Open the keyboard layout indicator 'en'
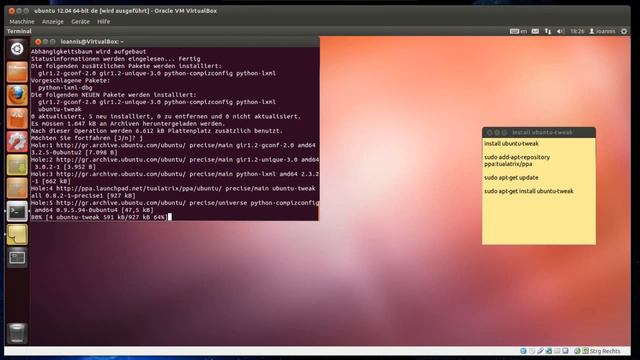 [518, 31]
